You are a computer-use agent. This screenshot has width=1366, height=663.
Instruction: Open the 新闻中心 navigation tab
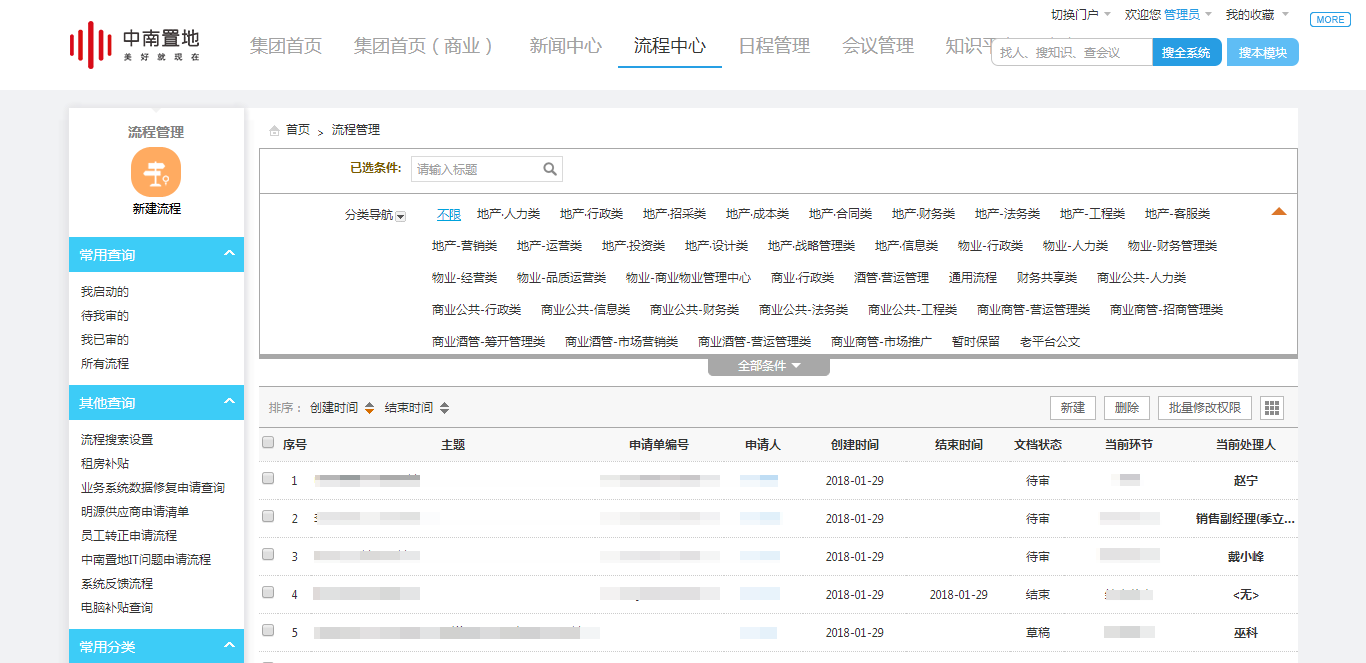coord(566,46)
